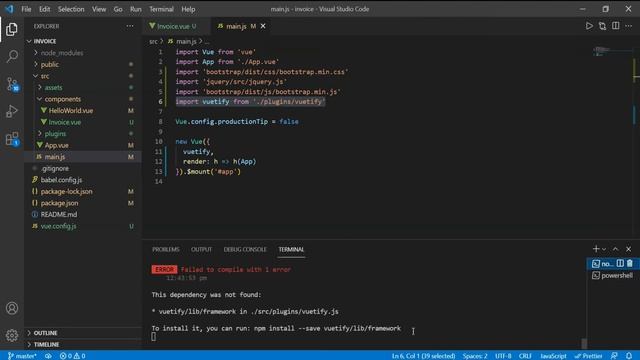Open the File menu
640x360 pixels.
pos(26,9)
